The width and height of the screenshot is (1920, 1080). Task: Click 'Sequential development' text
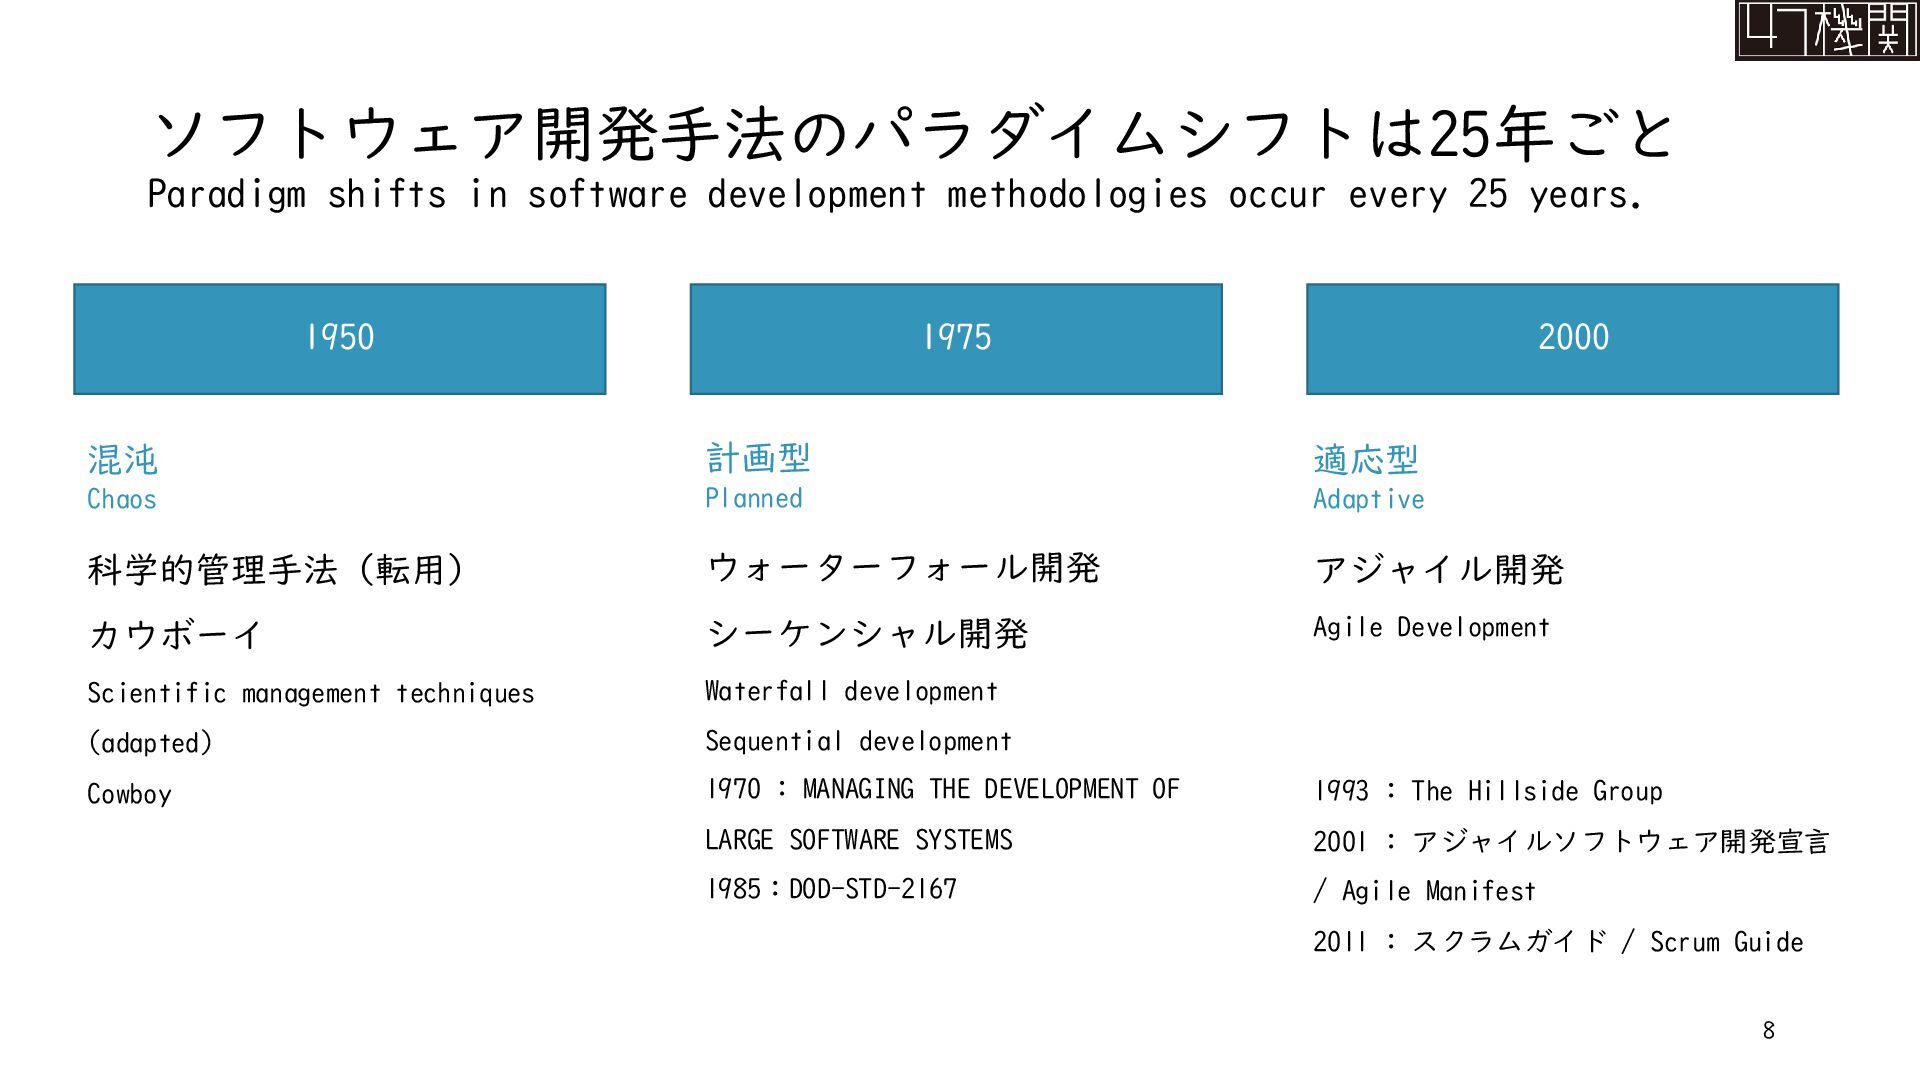pos(858,741)
